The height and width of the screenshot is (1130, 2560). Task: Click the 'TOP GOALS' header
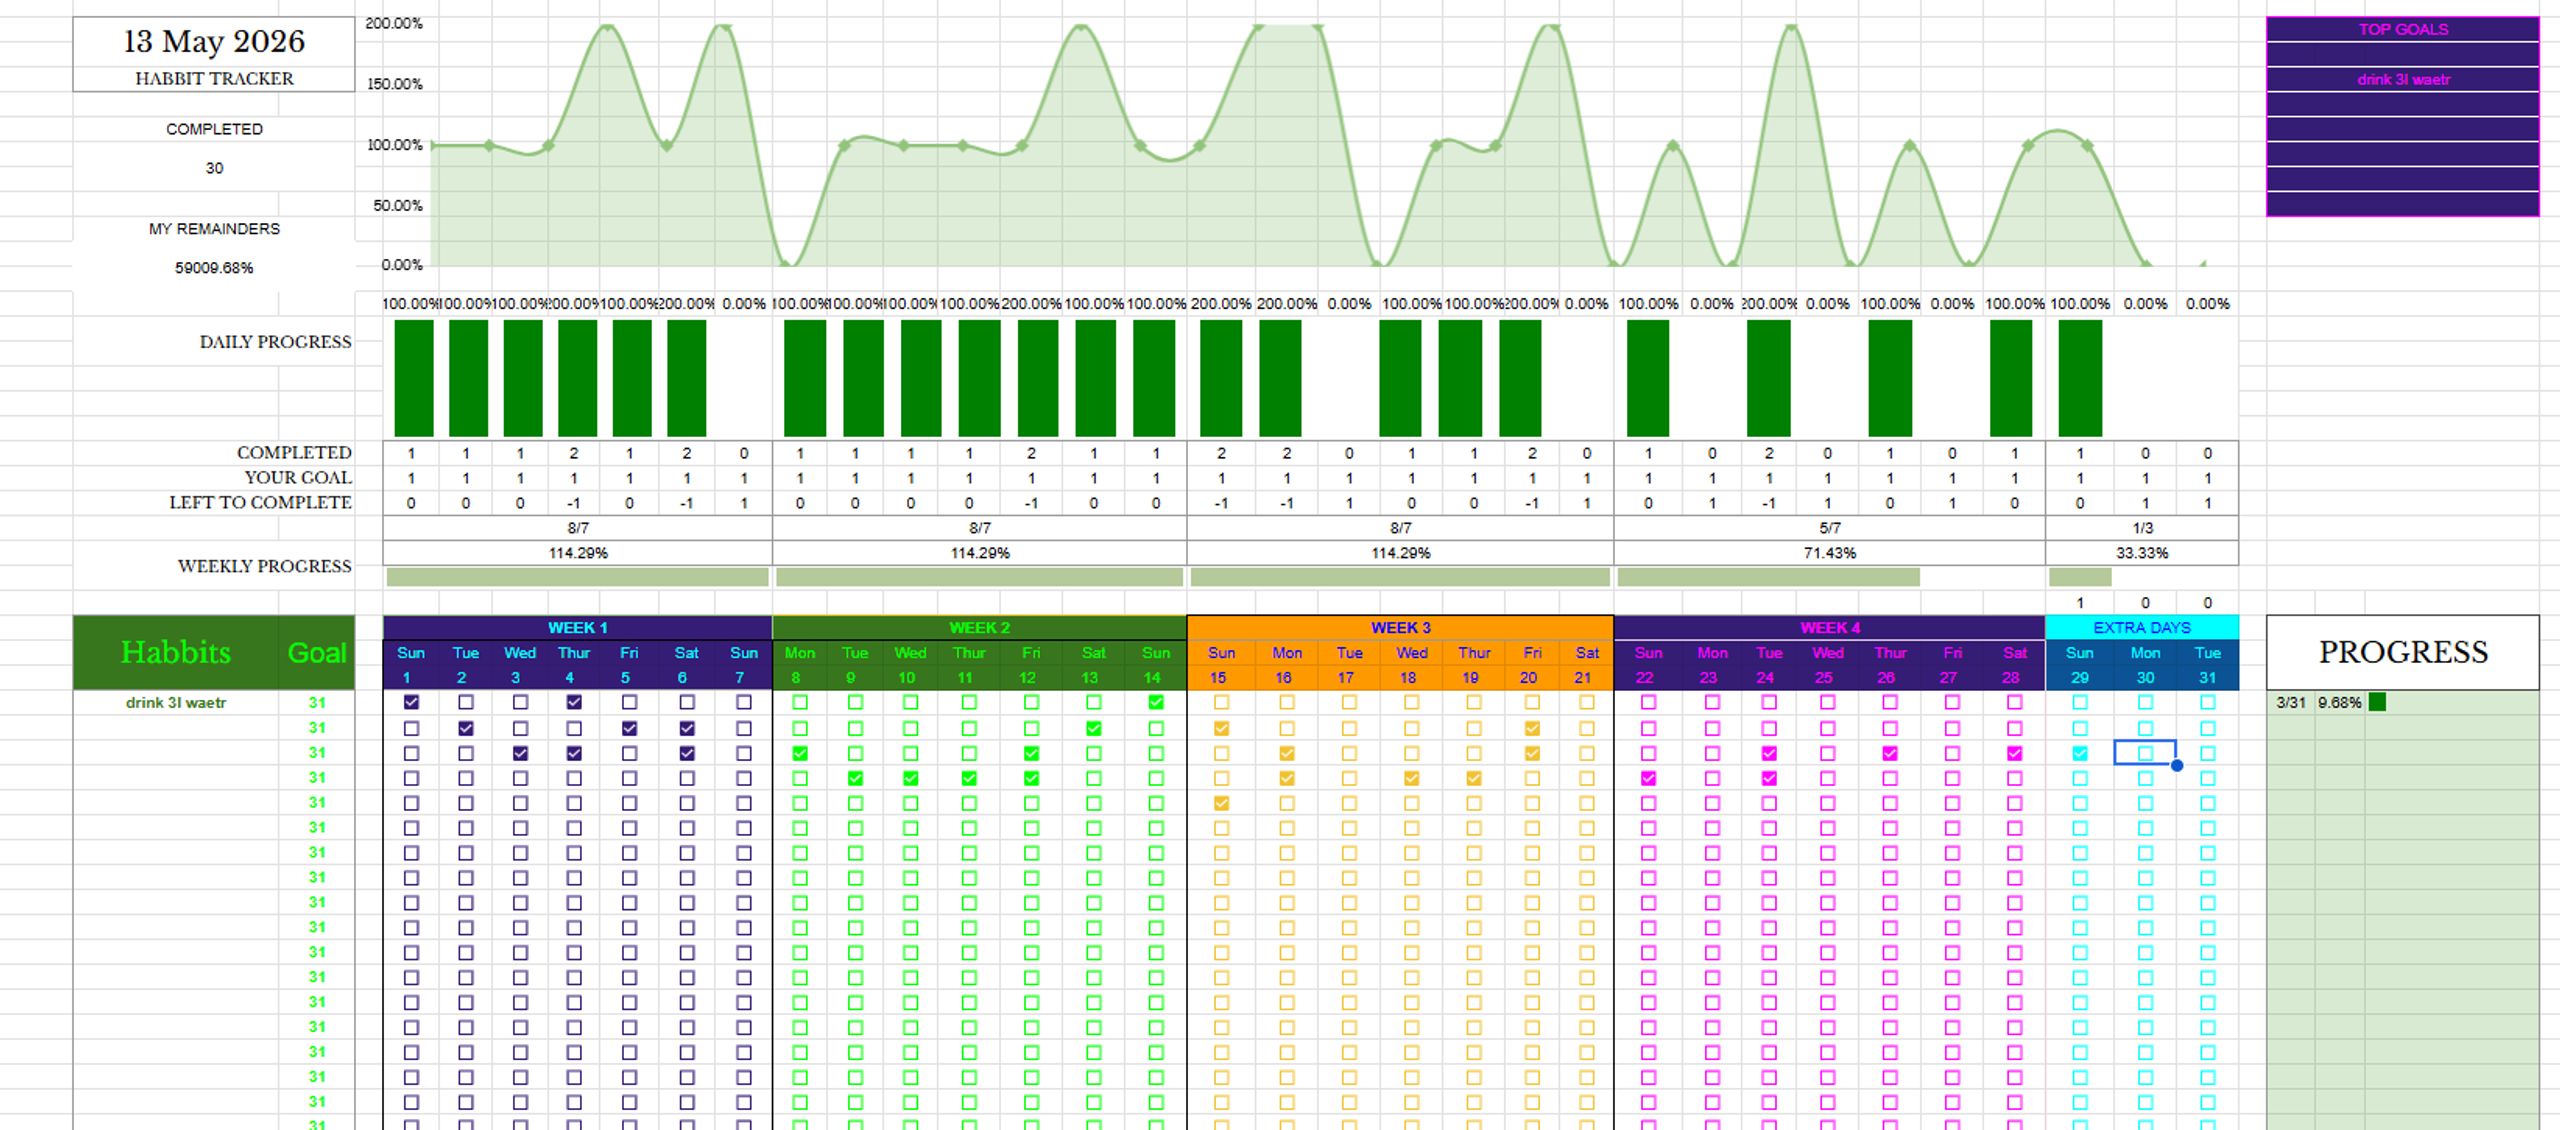2403,29
